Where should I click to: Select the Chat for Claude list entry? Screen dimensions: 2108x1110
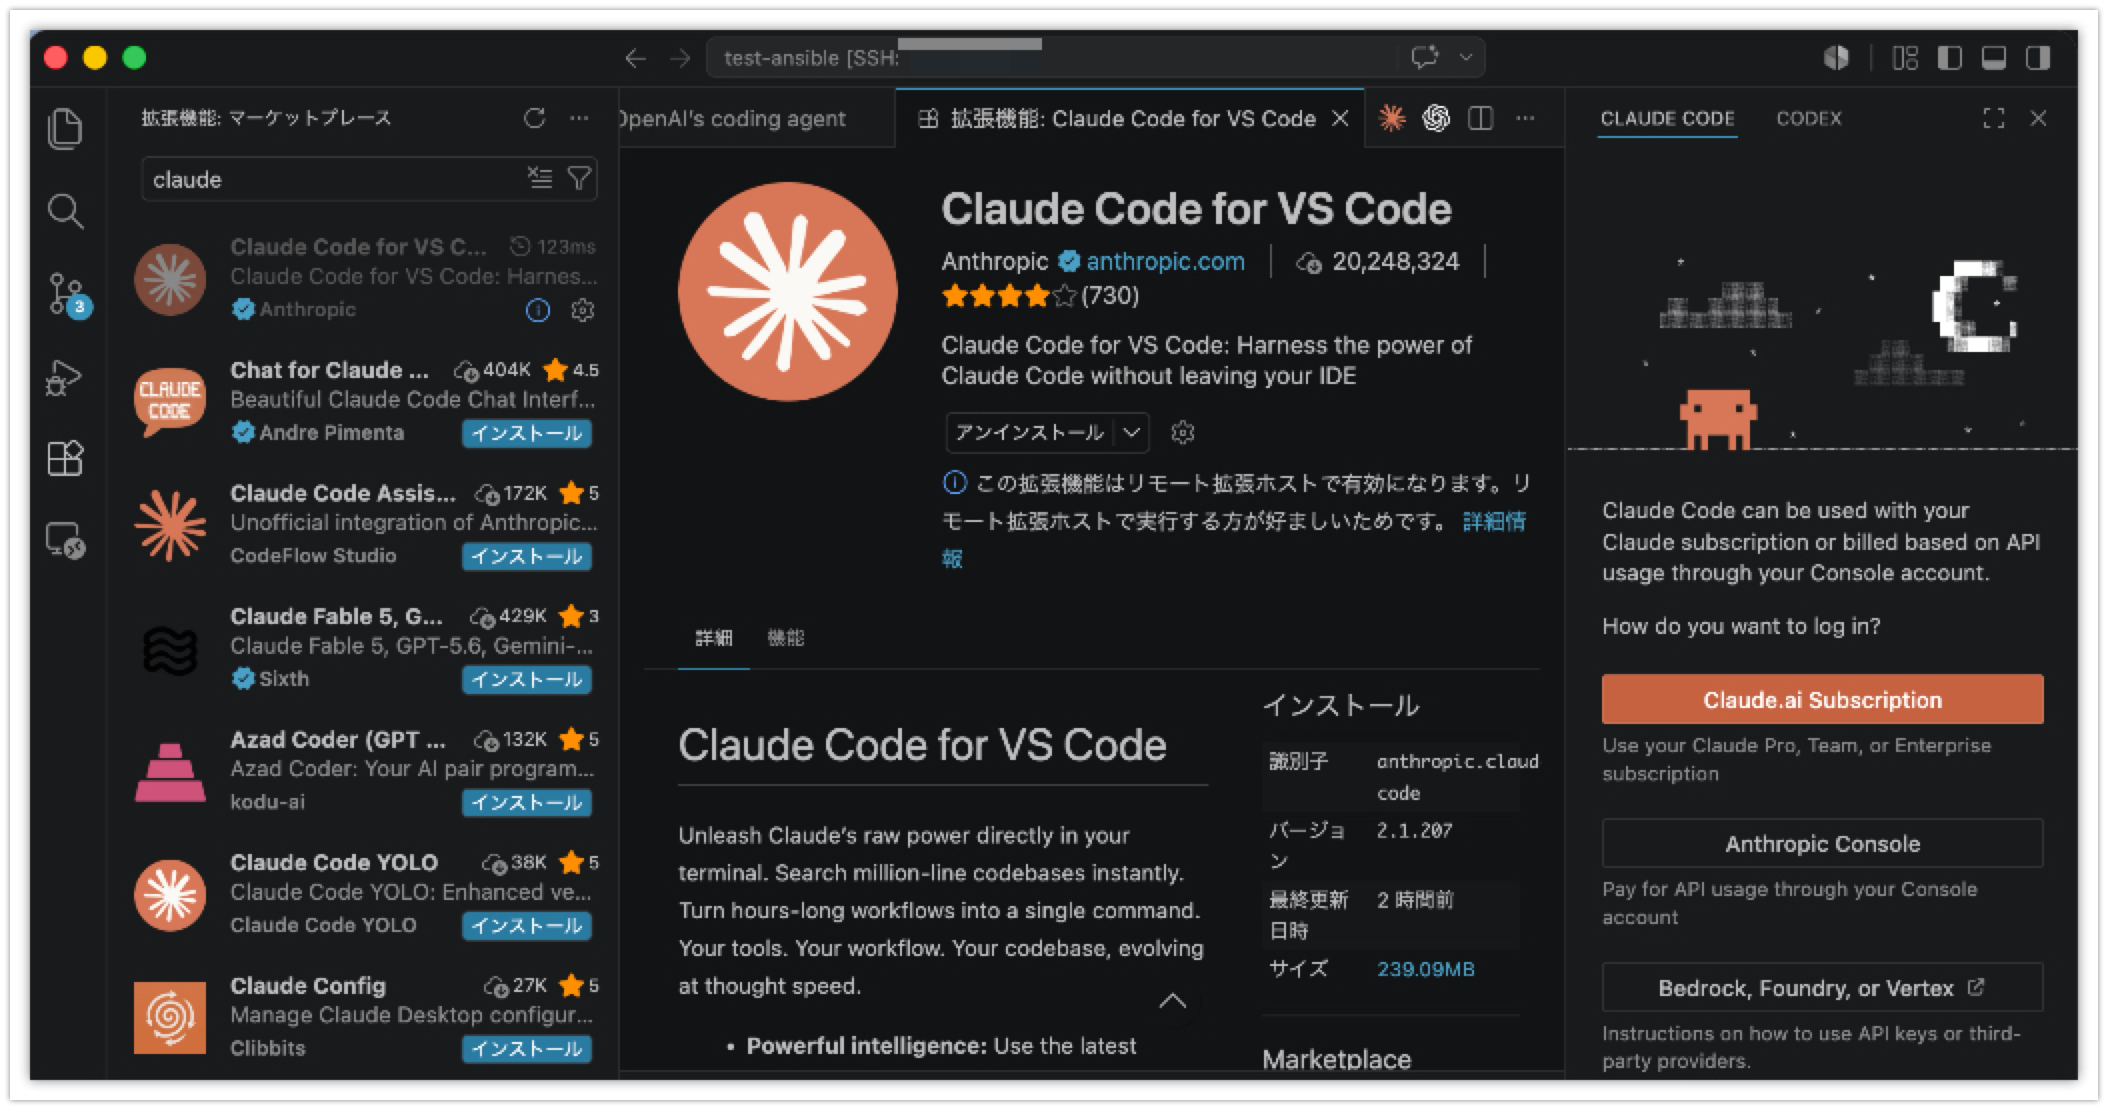coord(365,401)
